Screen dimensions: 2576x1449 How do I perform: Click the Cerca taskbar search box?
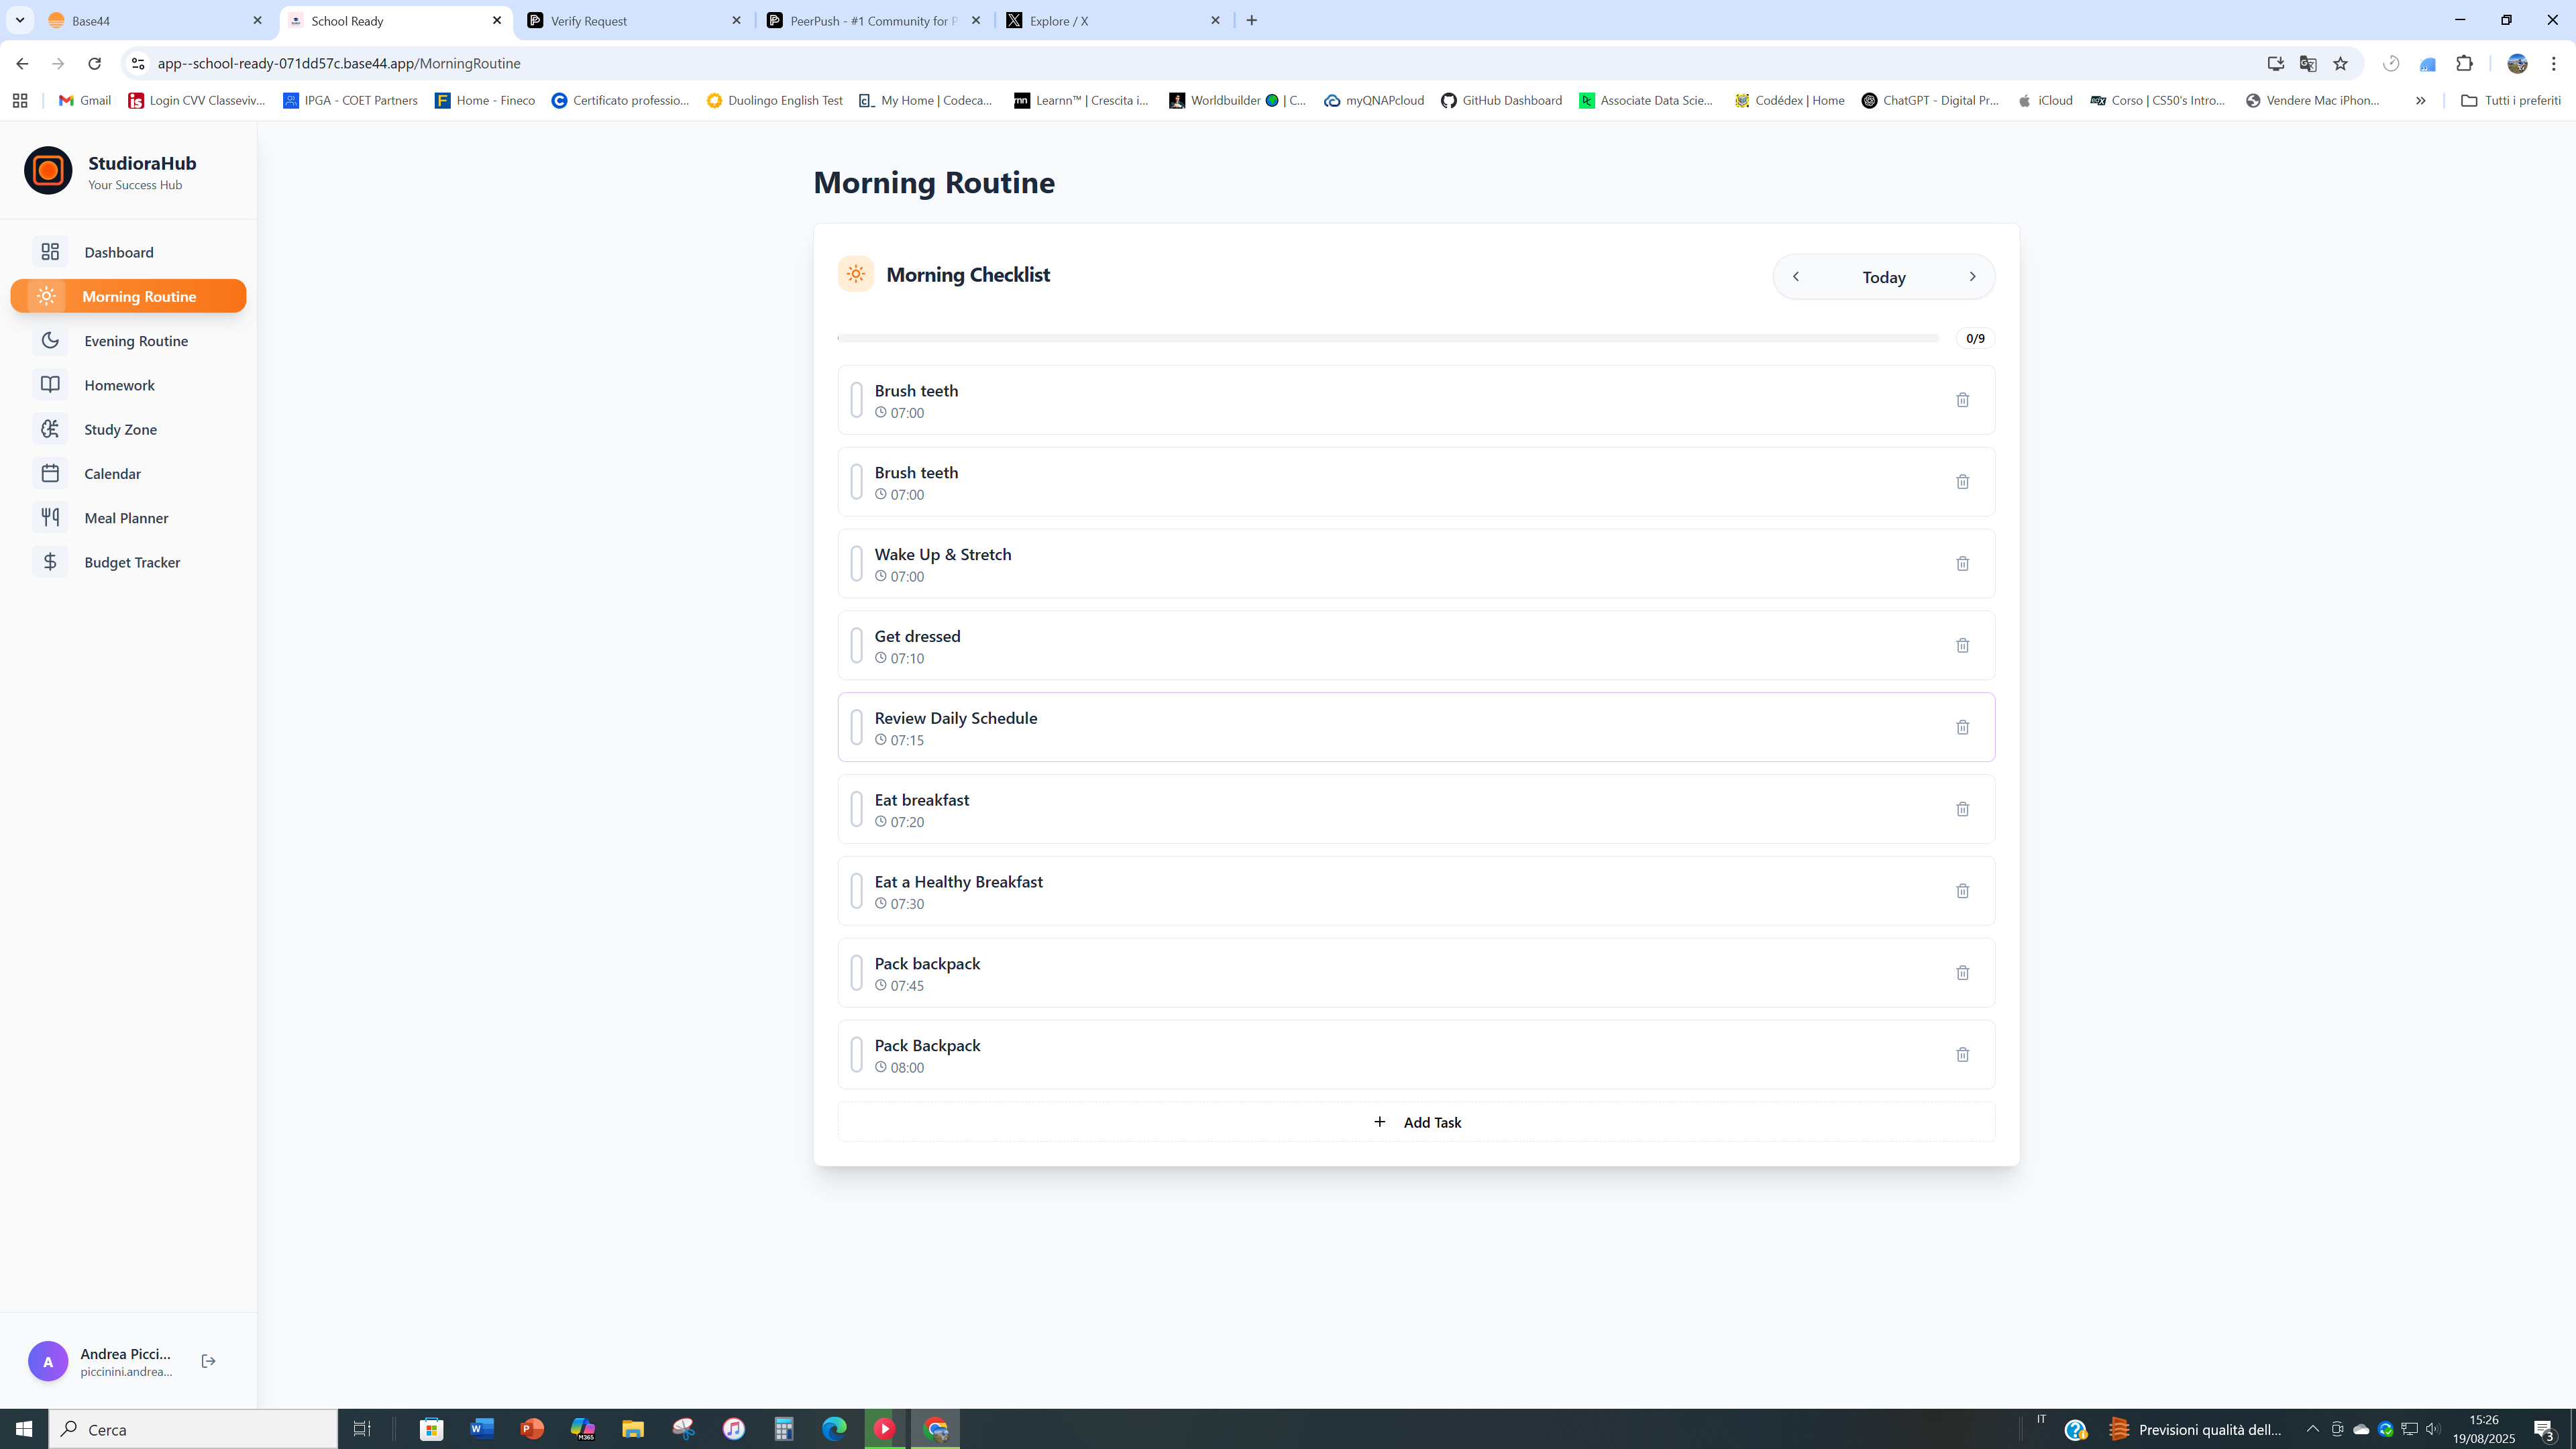[x=194, y=1429]
